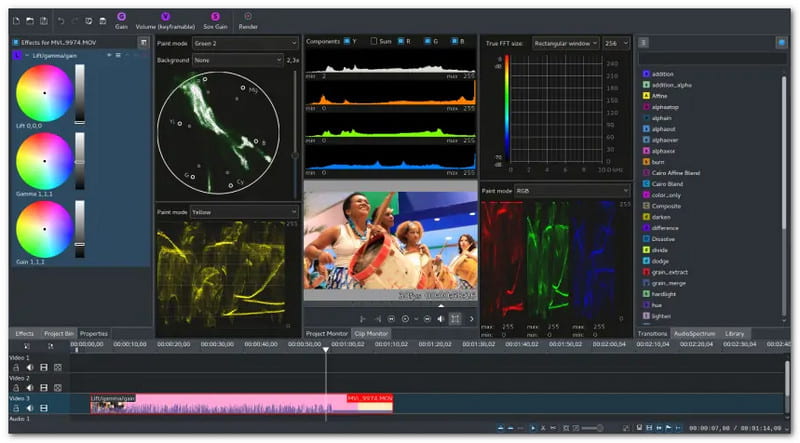Viewport: 800px width, 443px height.
Task: Select the Cairo Affine Blend transition
Action: [x=676, y=173]
